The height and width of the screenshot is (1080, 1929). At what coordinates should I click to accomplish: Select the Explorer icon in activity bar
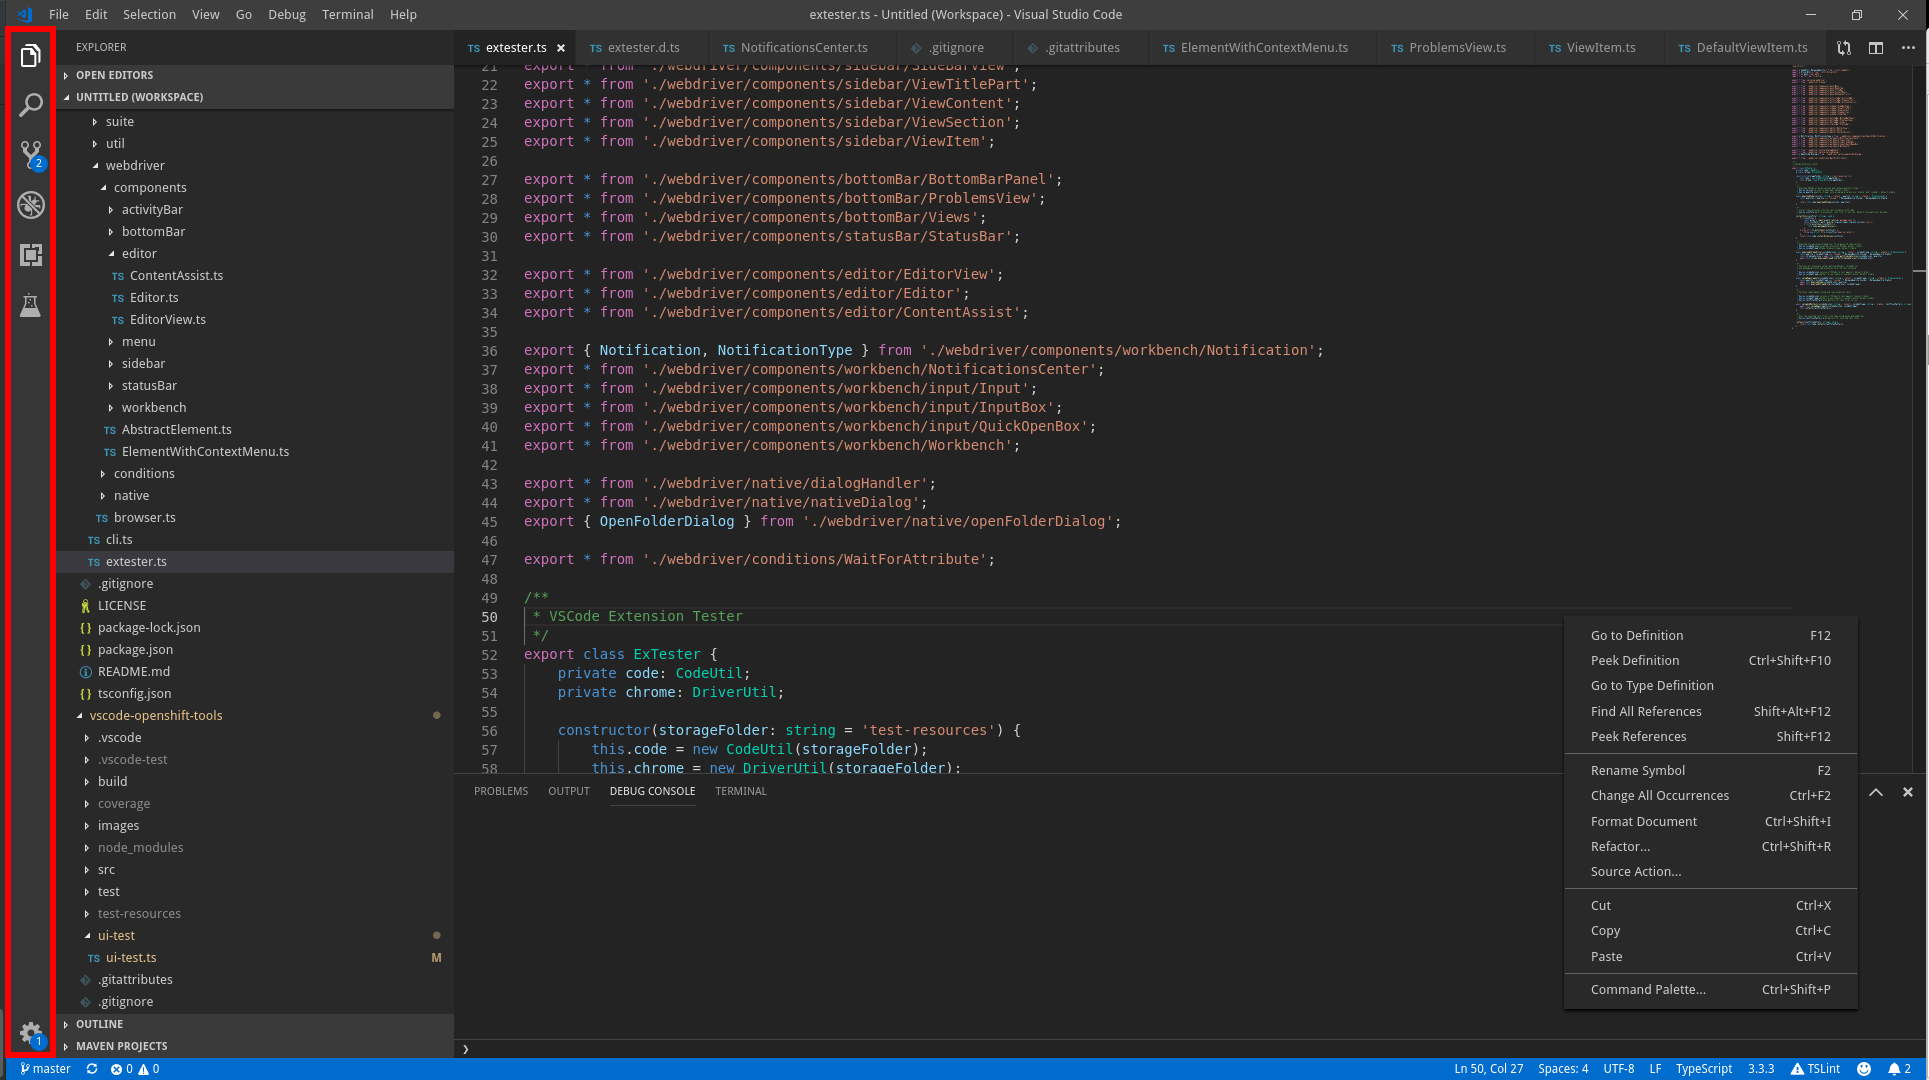tap(29, 56)
